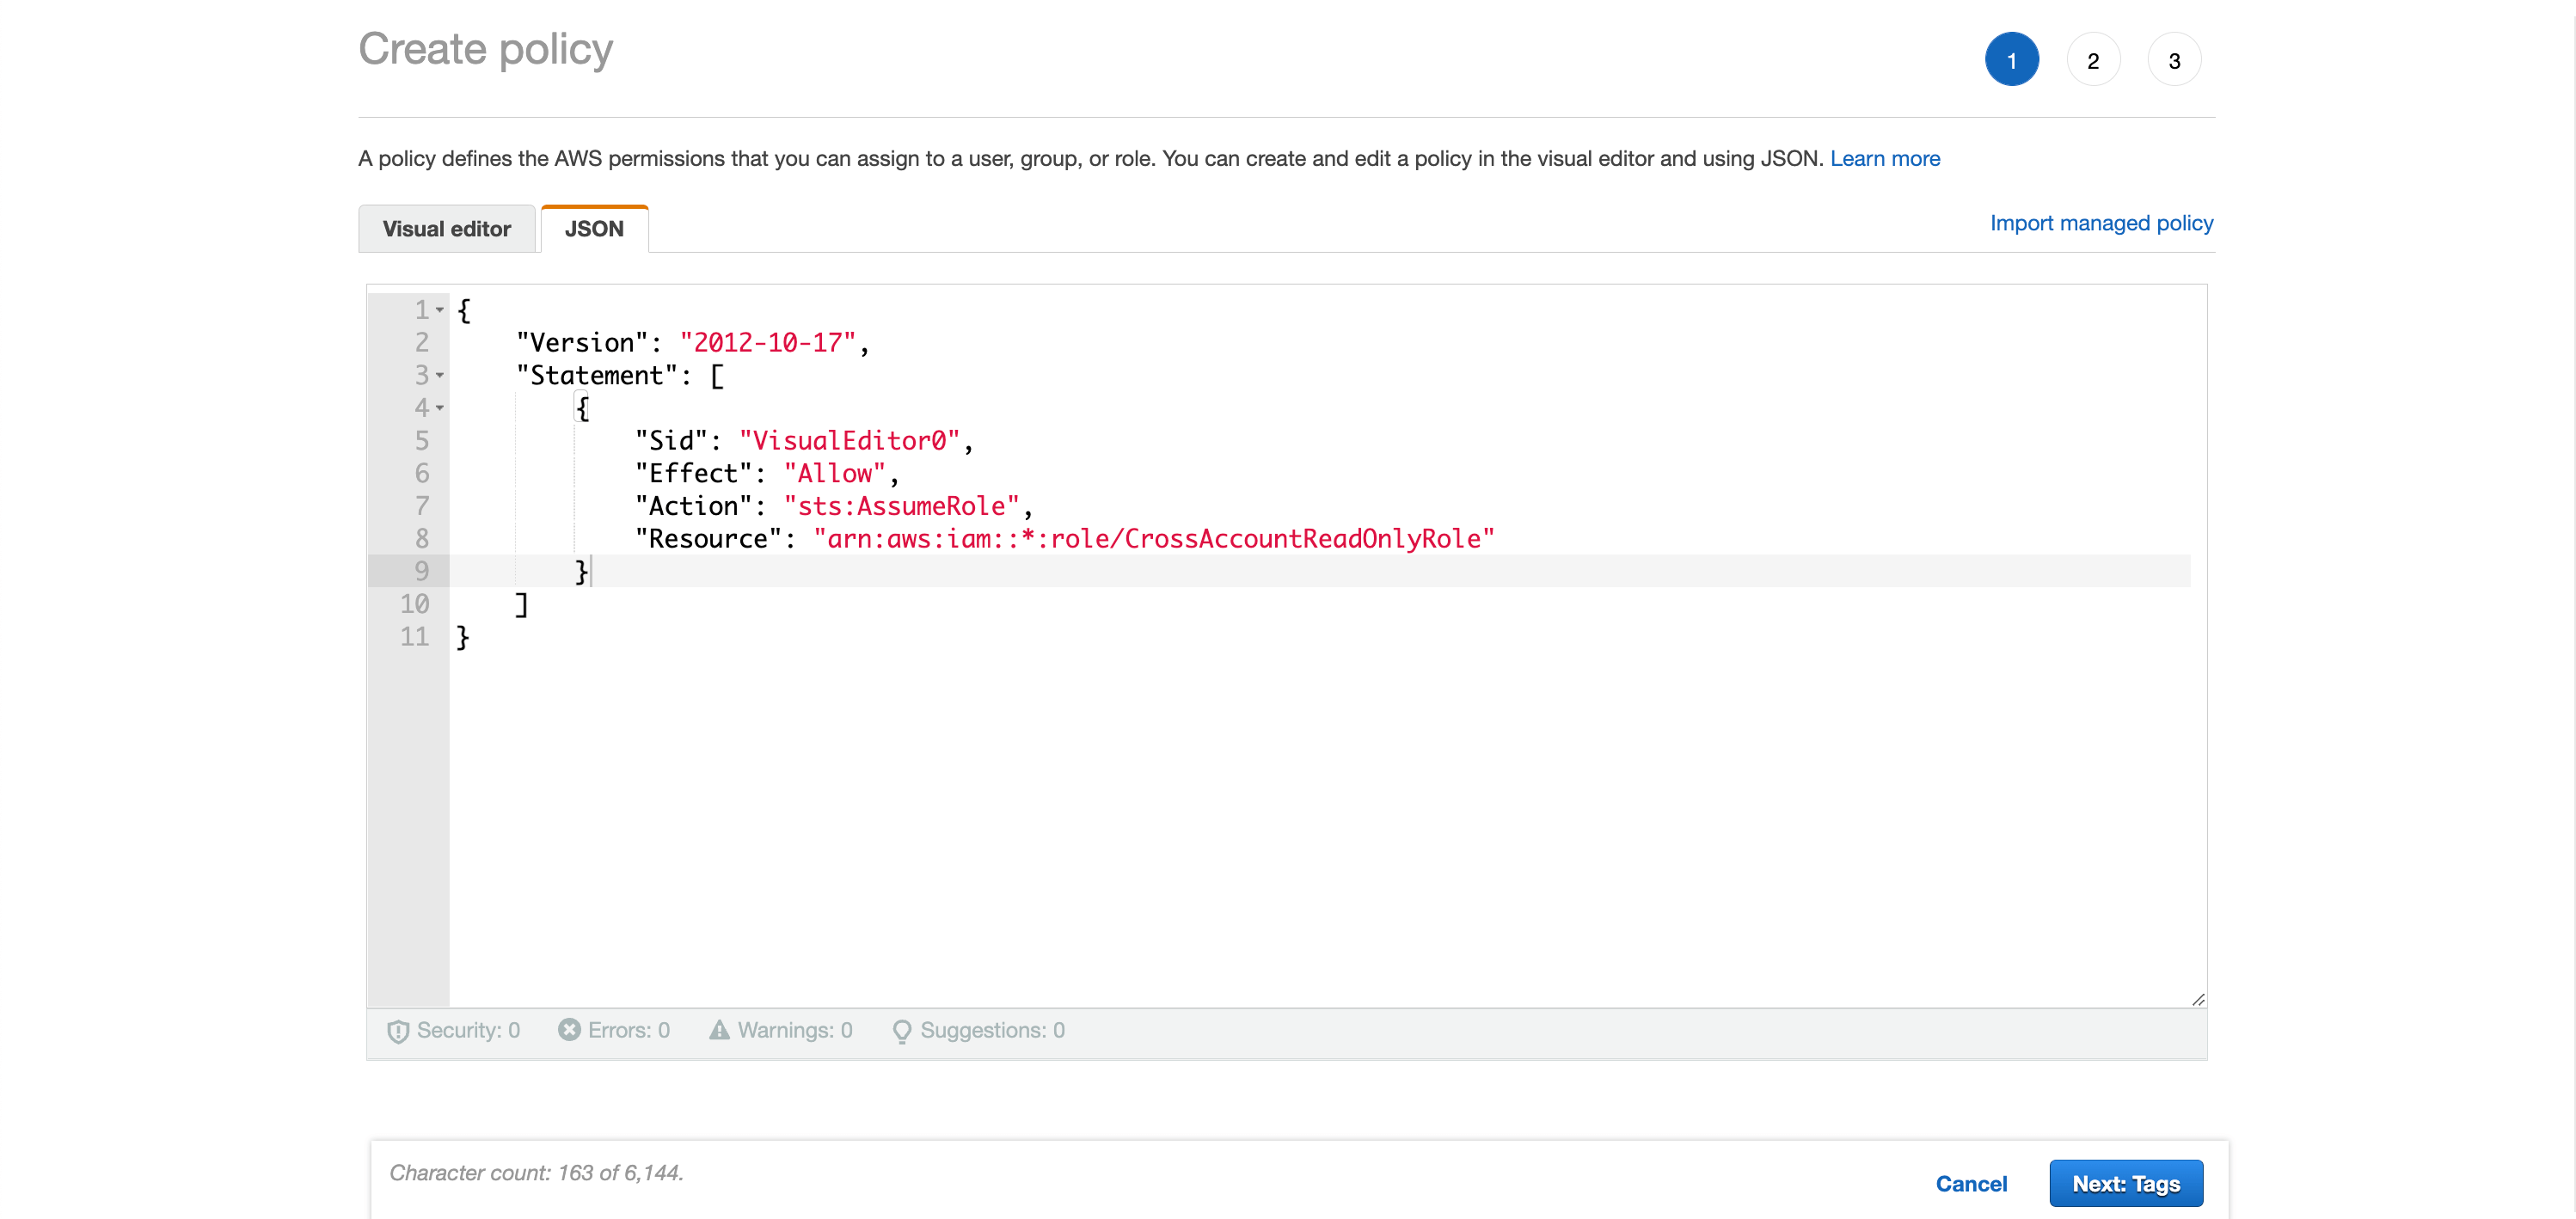Click line number 10 in gutter
Screen dimensions: 2576x1219
pyautogui.click(x=414, y=604)
